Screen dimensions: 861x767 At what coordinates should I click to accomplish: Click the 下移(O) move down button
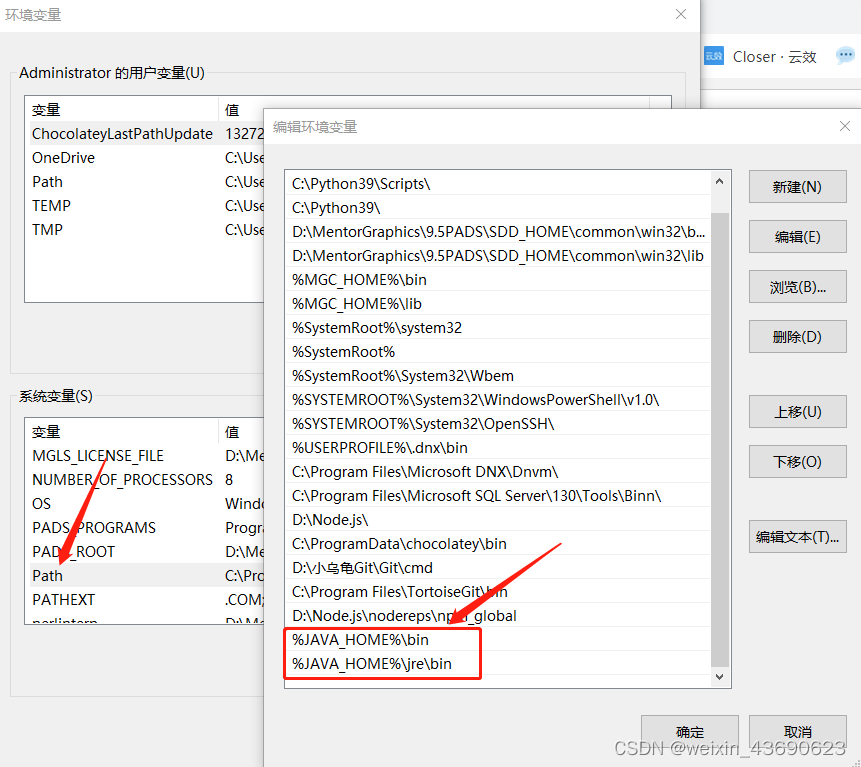point(797,462)
